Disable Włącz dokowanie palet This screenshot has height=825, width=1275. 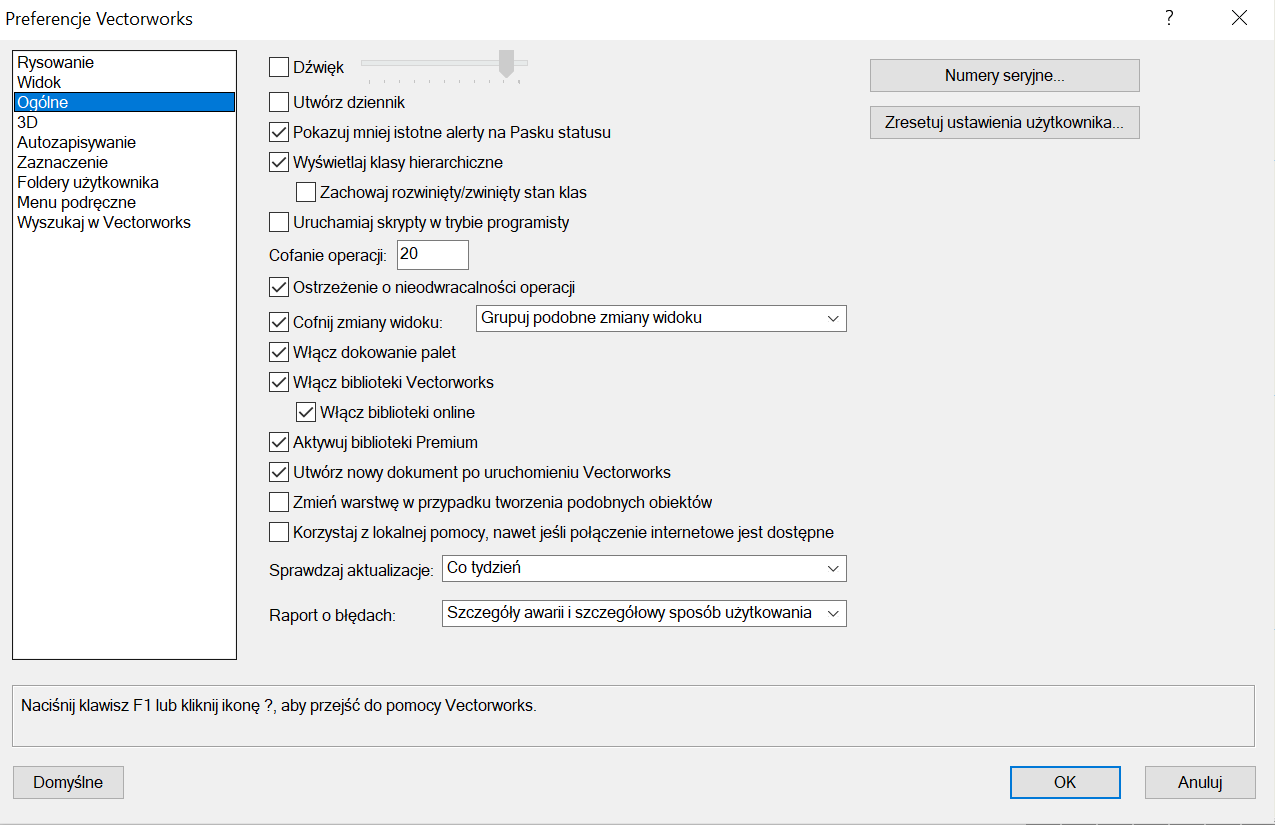[279, 351]
